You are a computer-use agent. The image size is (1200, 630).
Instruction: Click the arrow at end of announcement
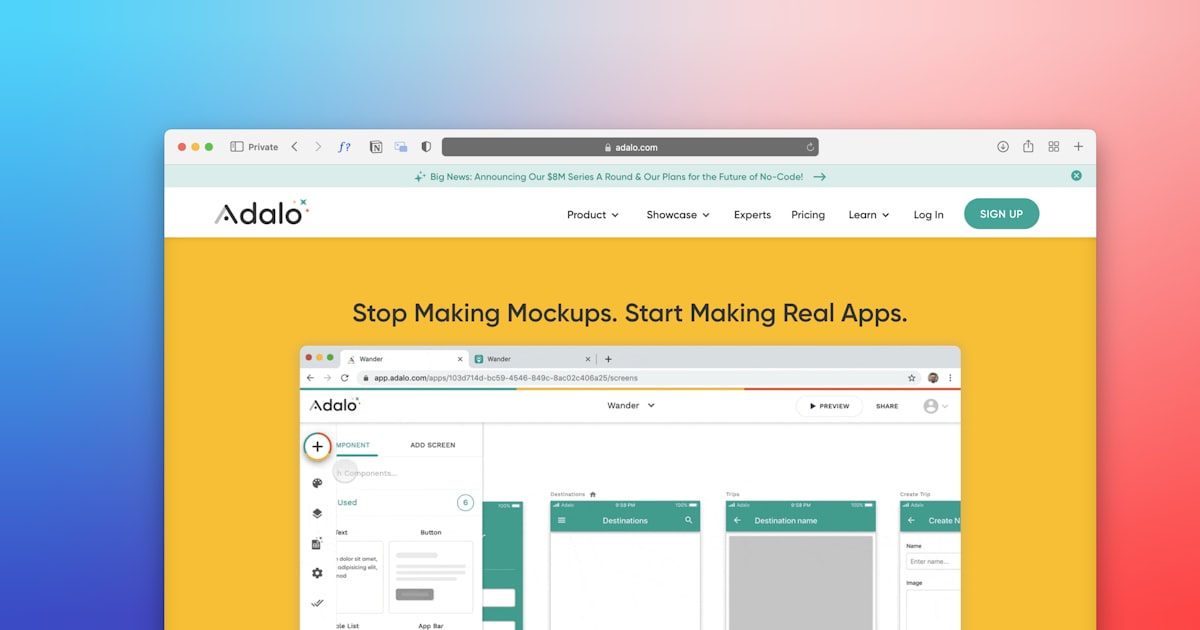(x=819, y=176)
